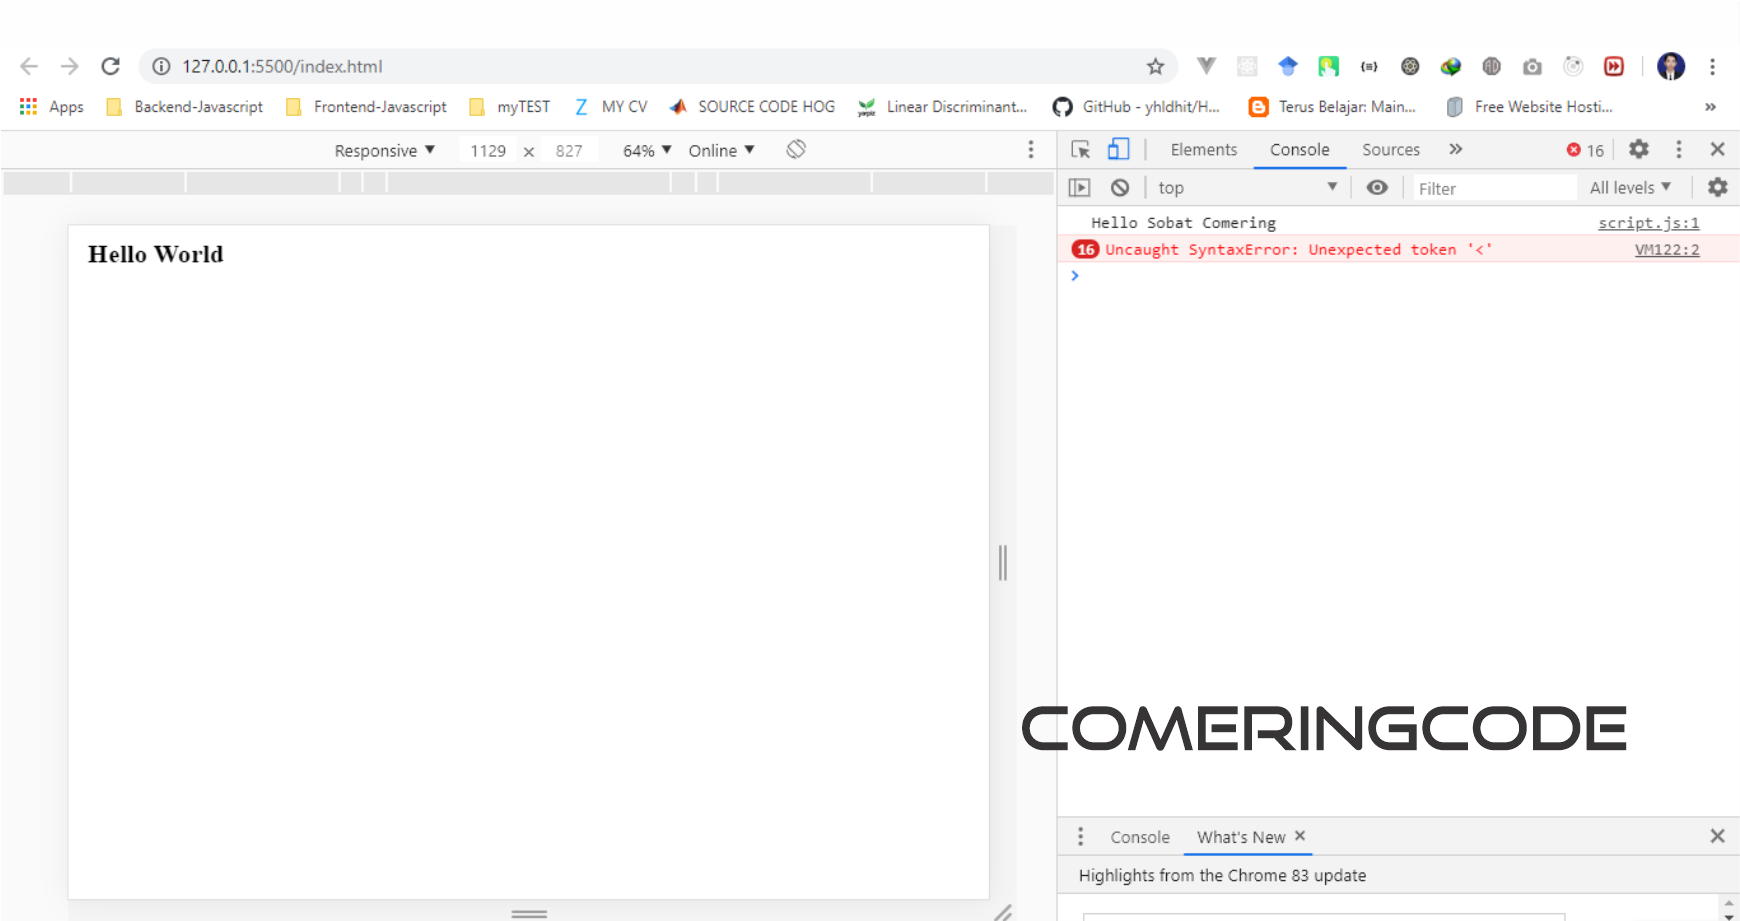Image resolution: width=1740 pixels, height=921 pixels.
Task: Open the Backend-Javascript bookmark folder
Action: [185, 106]
